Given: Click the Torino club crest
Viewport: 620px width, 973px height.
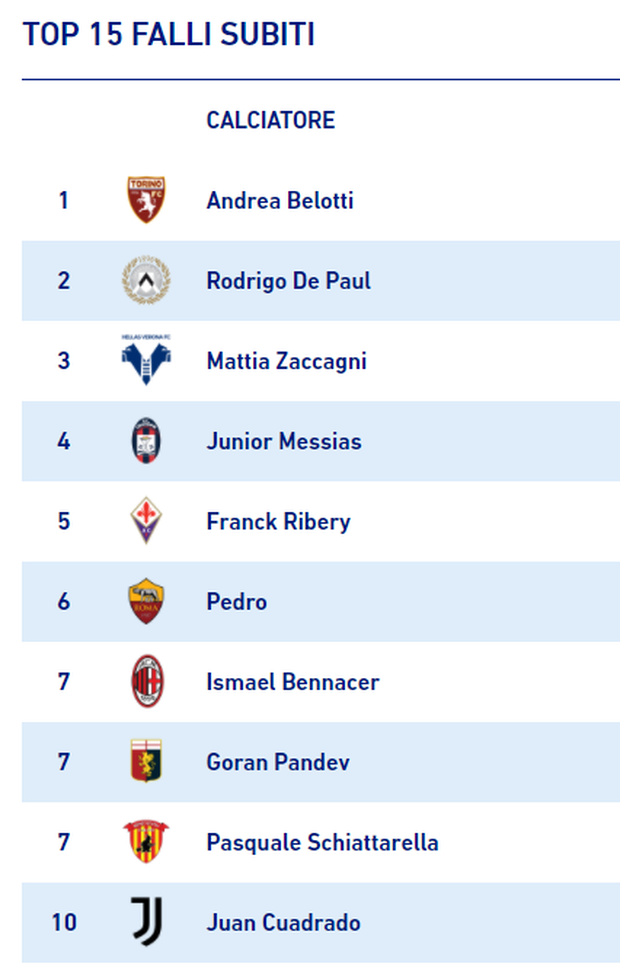Looking at the screenshot, I should tap(146, 200).
